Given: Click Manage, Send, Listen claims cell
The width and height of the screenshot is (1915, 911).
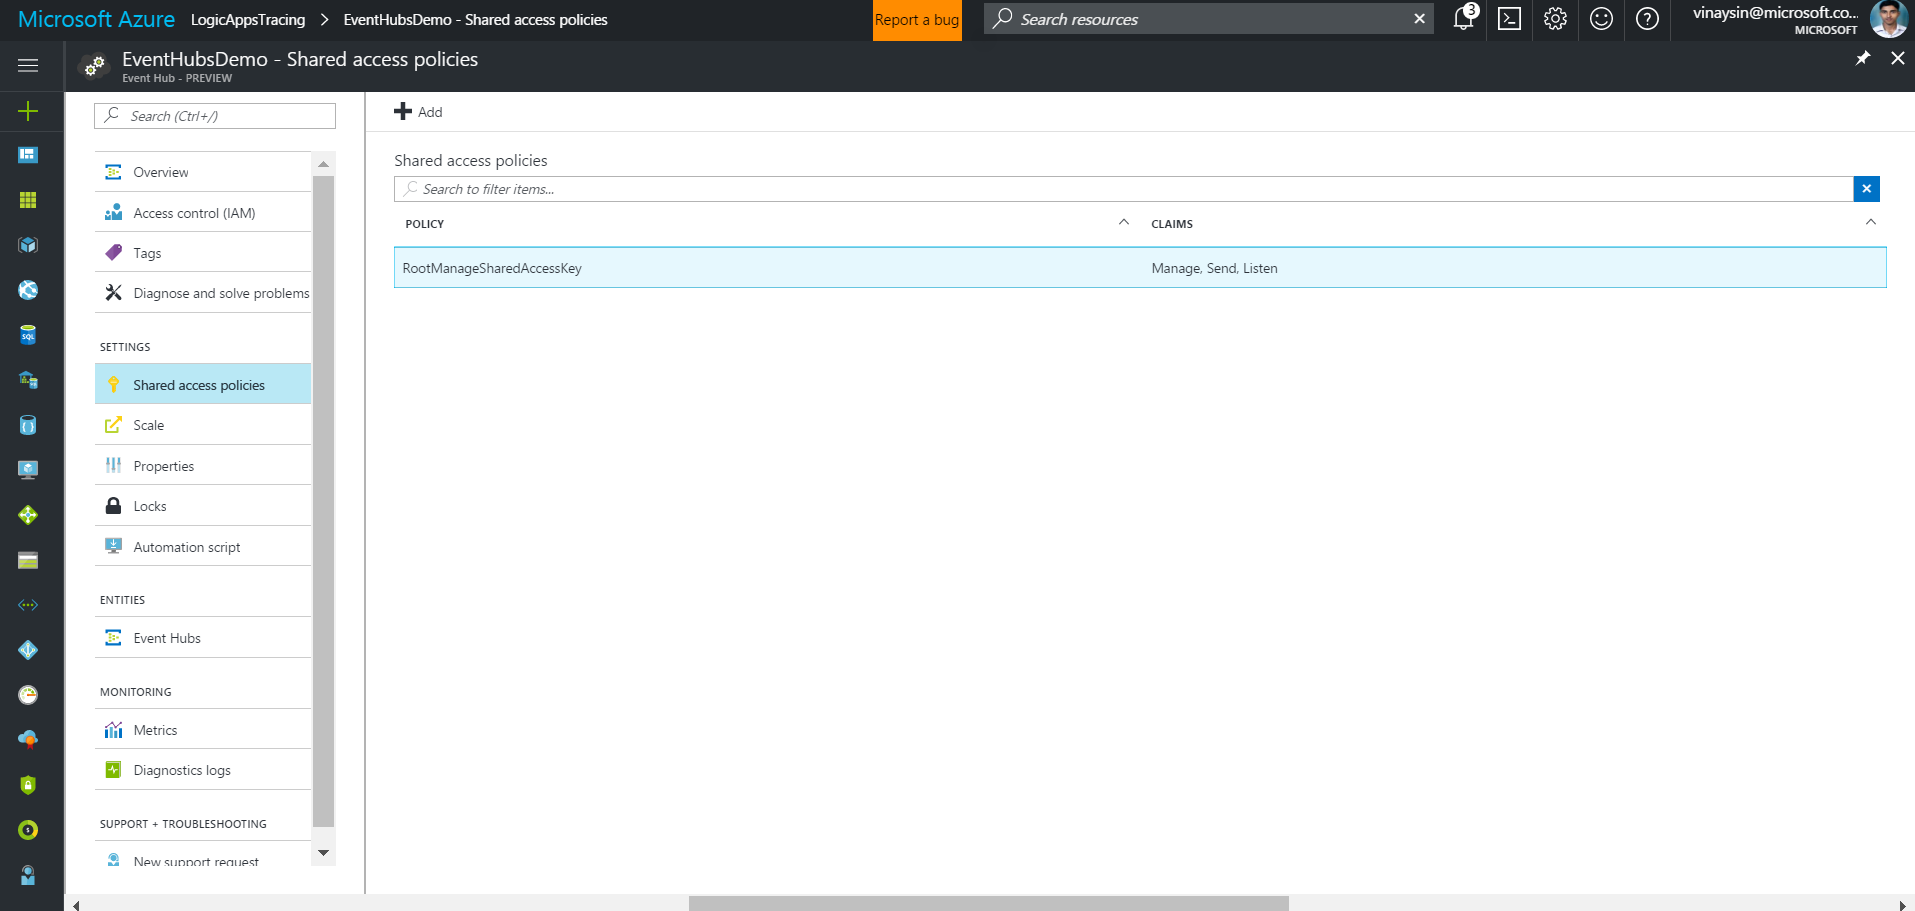Looking at the screenshot, I should (1214, 268).
